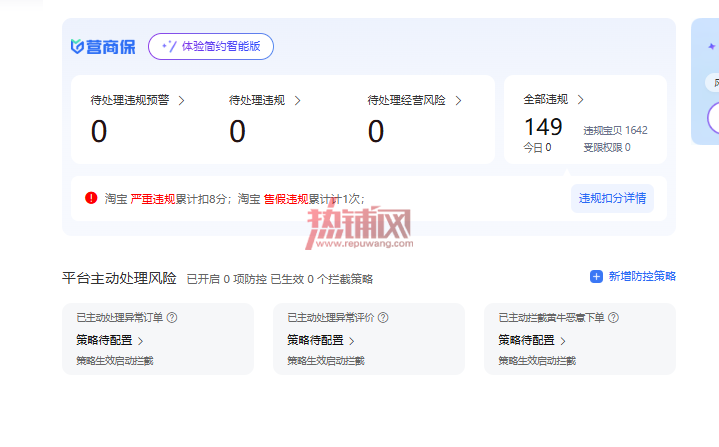Click the 违规扣分详情 button

612,198
